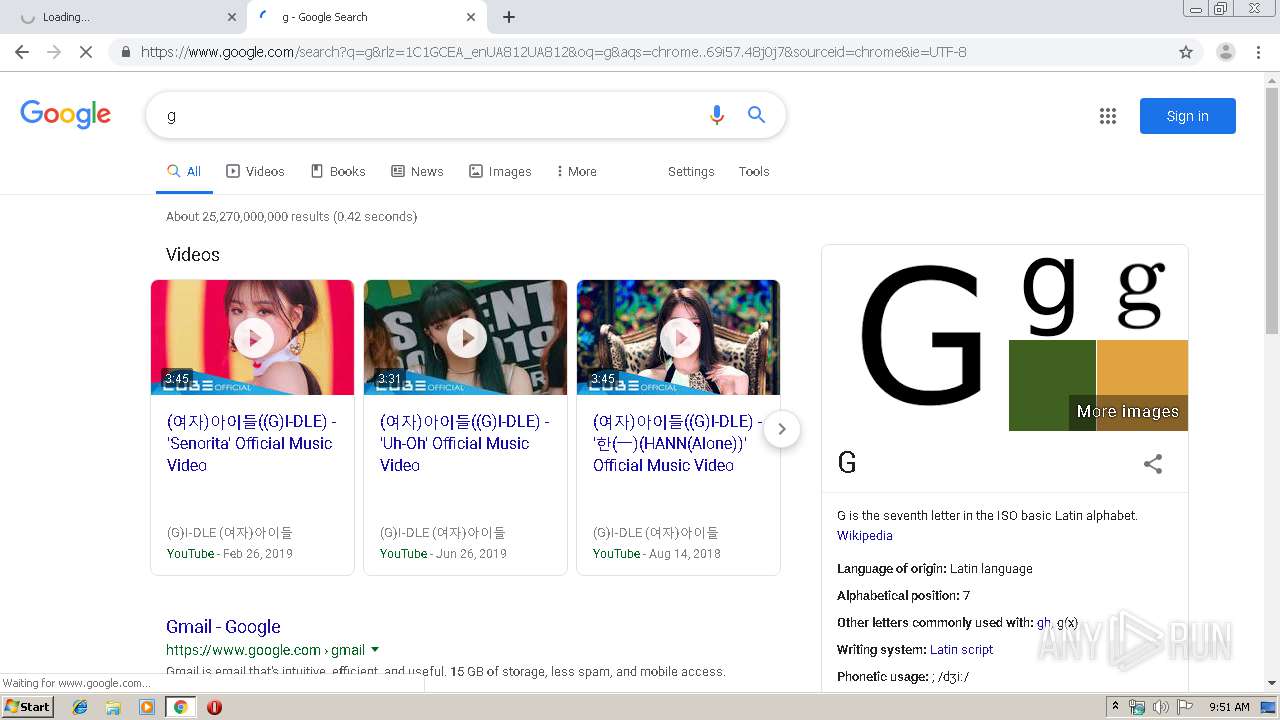This screenshot has height=720, width=1280.
Task: Expand the Gmail result URL dropdown arrow
Action: tap(375, 650)
